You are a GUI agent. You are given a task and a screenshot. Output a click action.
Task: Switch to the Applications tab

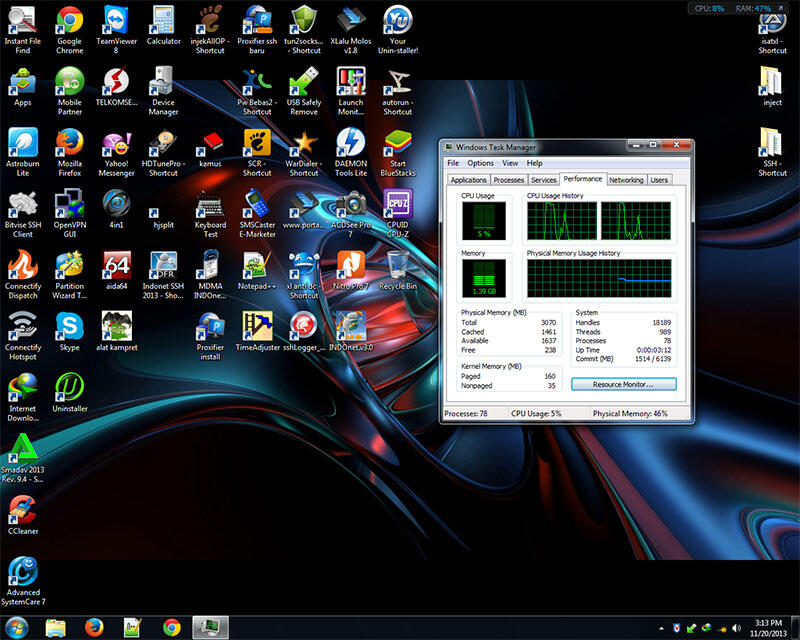(468, 180)
